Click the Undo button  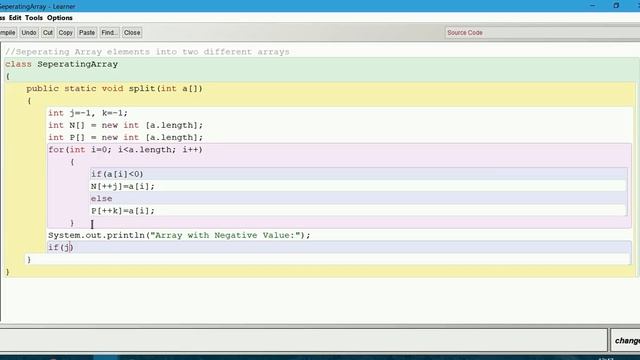tap(29, 33)
